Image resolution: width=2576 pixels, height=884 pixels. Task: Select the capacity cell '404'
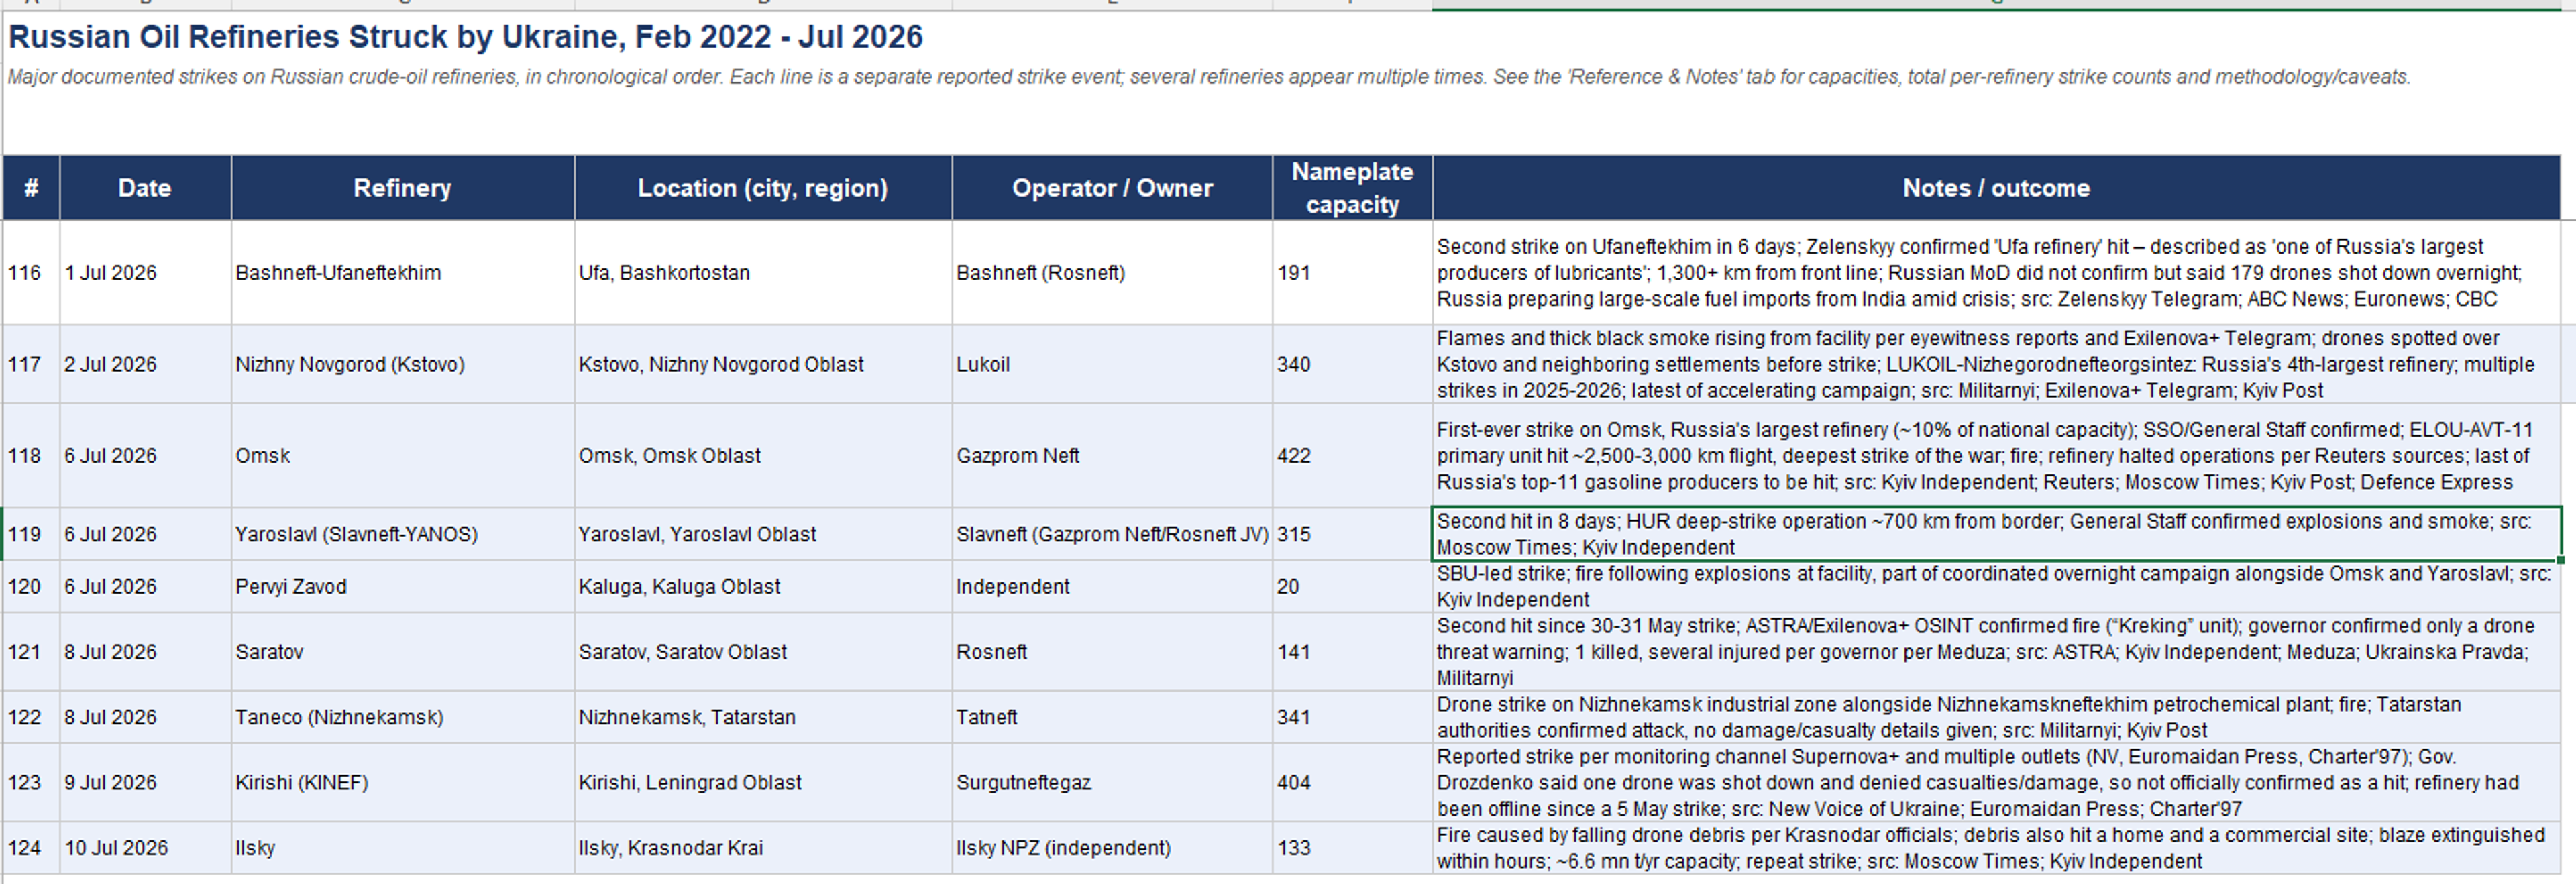(x=1352, y=782)
